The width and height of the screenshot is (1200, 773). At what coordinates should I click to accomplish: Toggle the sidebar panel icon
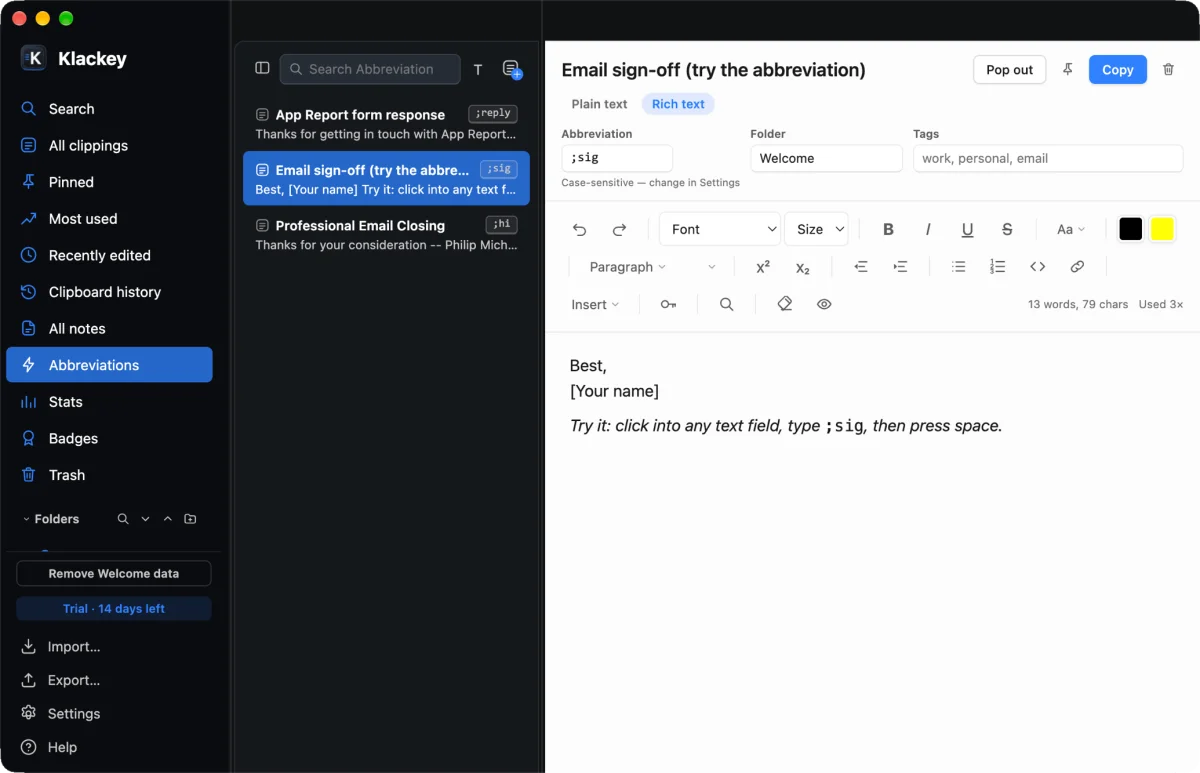tap(262, 68)
